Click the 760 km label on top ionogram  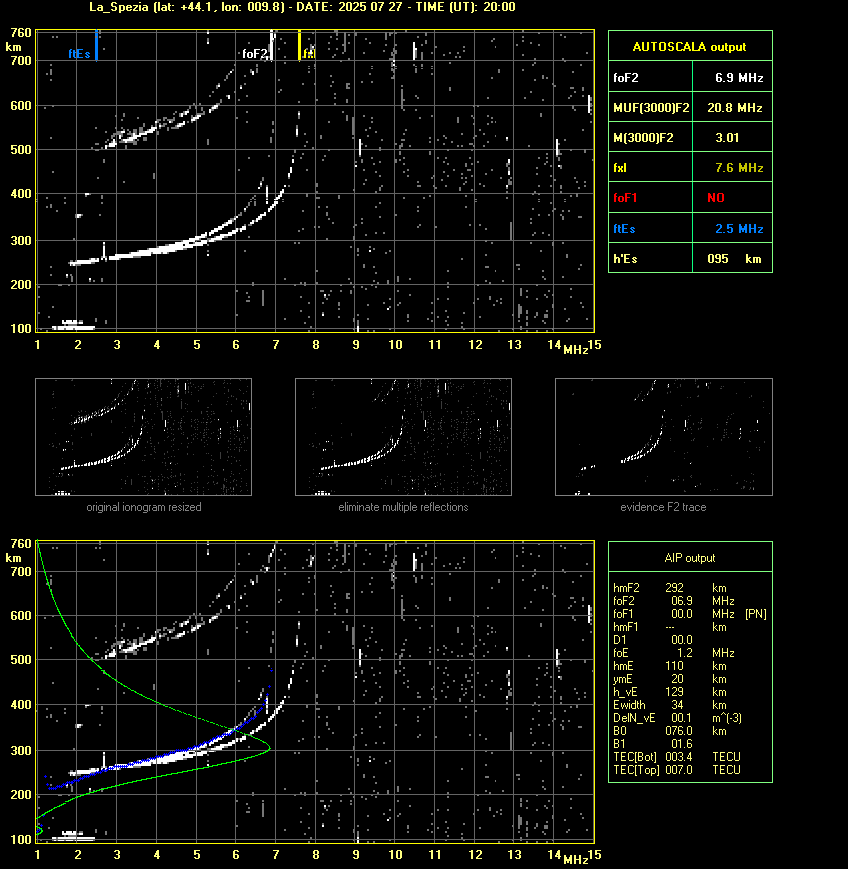pyautogui.click(x=21, y=33)
